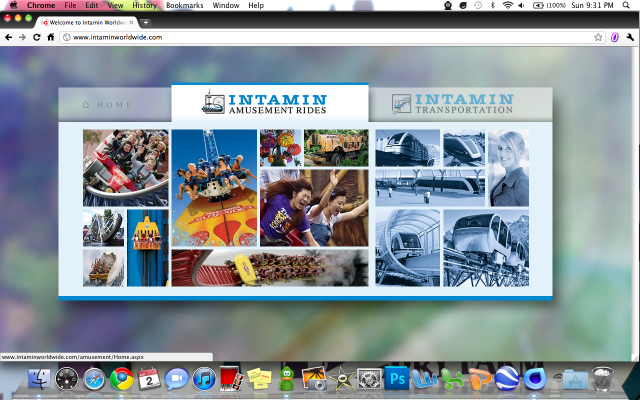The width and height of the screenshot is (640, 400).
Task: Open the Apple menu
Action: pos(13,5)
